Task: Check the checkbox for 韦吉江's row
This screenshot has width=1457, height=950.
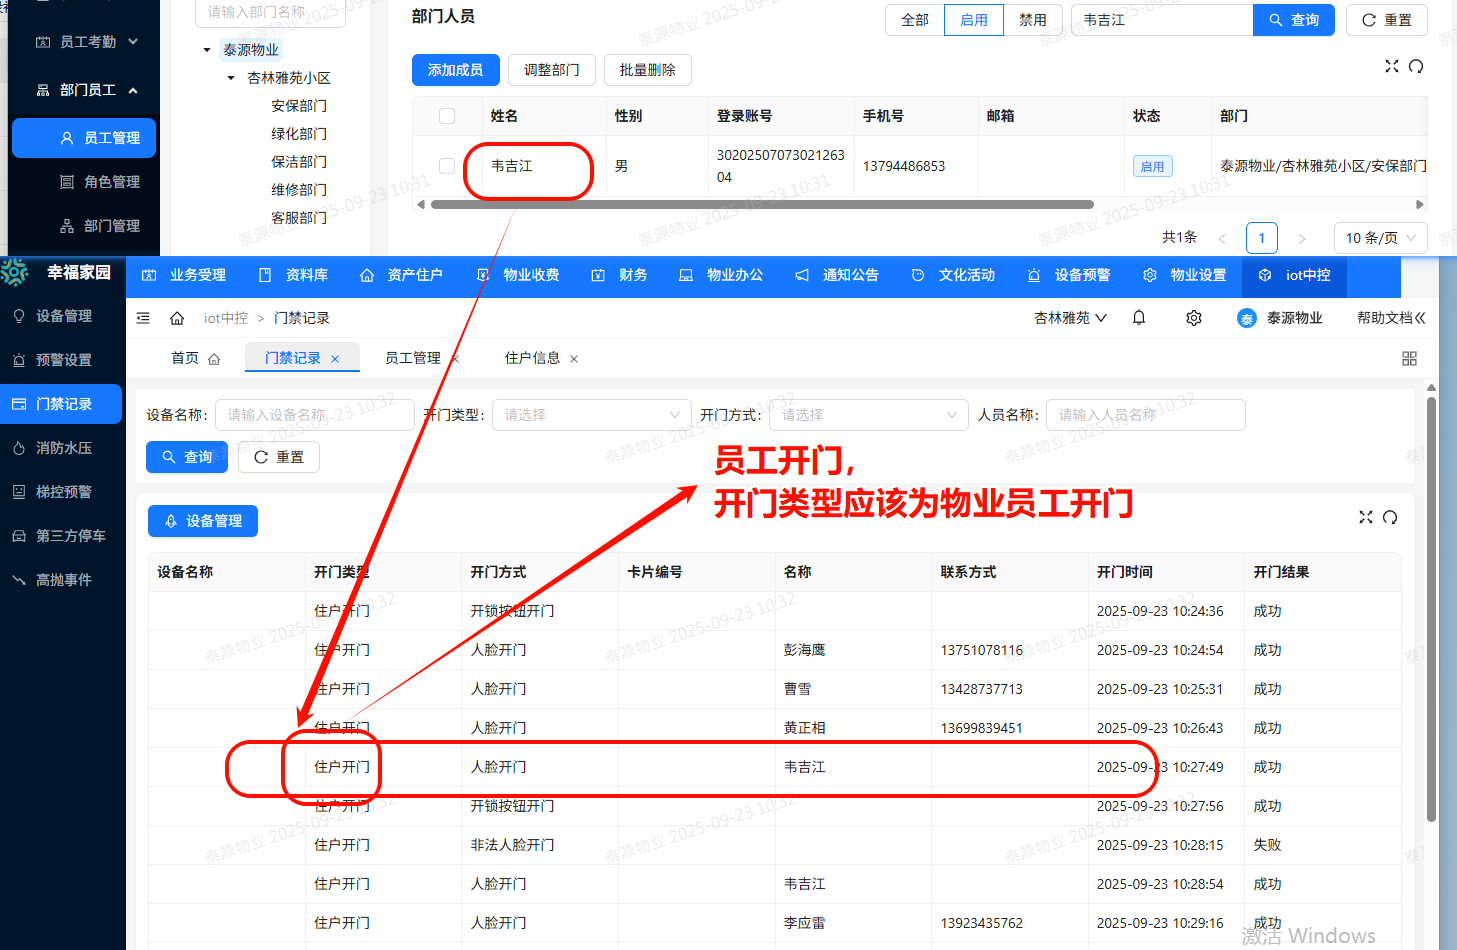Action: tap(446, 166)
